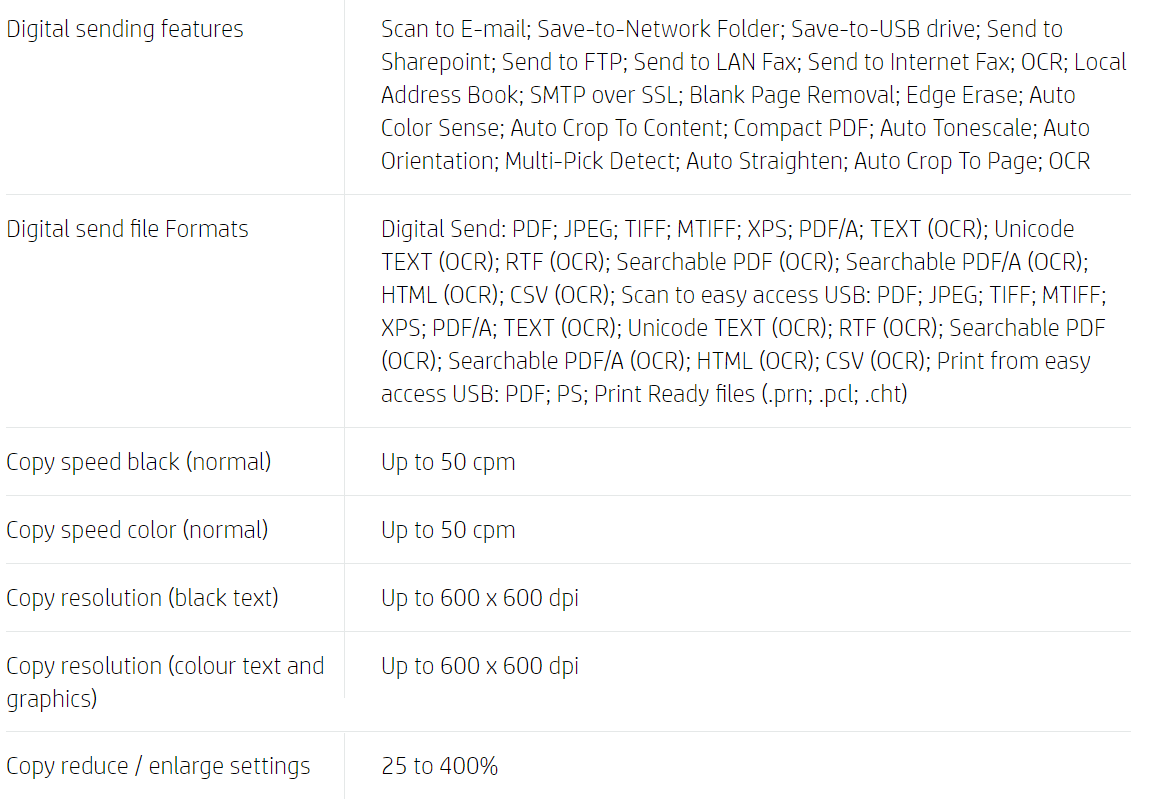Image resolution: width=1151 pixels, height=804 pixels.
Task: Click the copy speed black "Up to 50 cpm" value
Action: coord(448,462)
